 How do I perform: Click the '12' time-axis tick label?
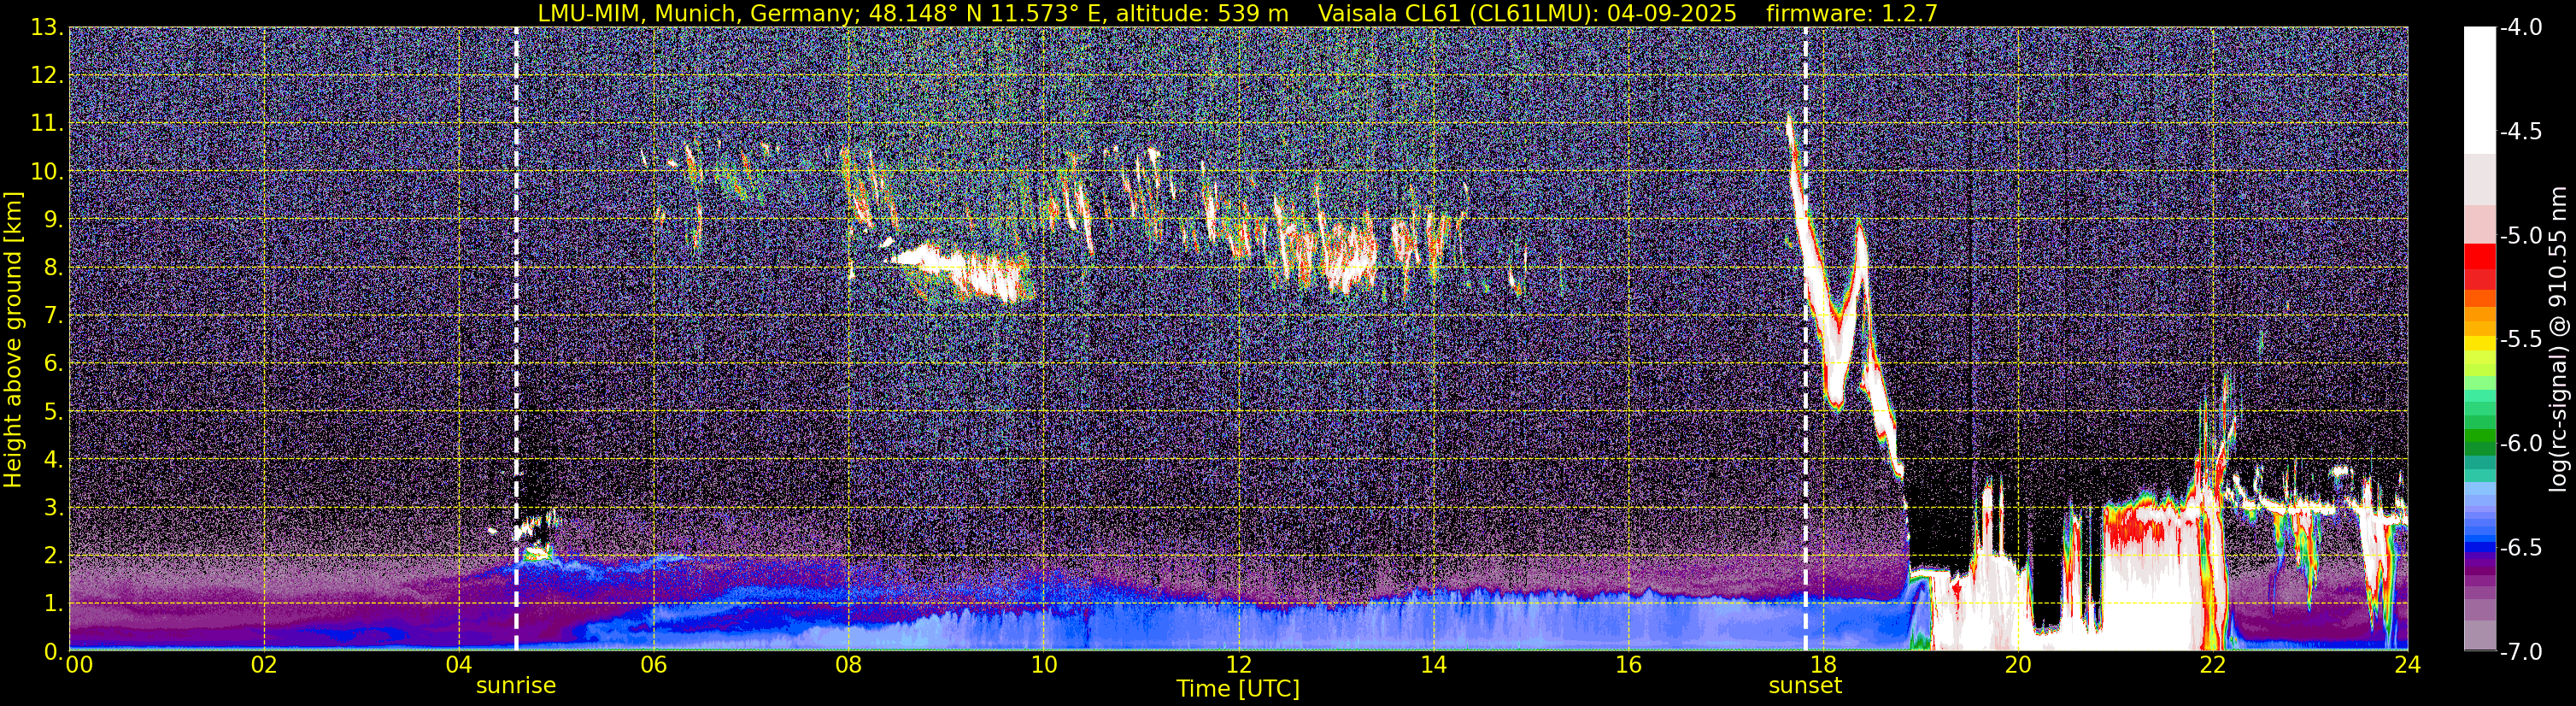click(x=1238, y=666)
